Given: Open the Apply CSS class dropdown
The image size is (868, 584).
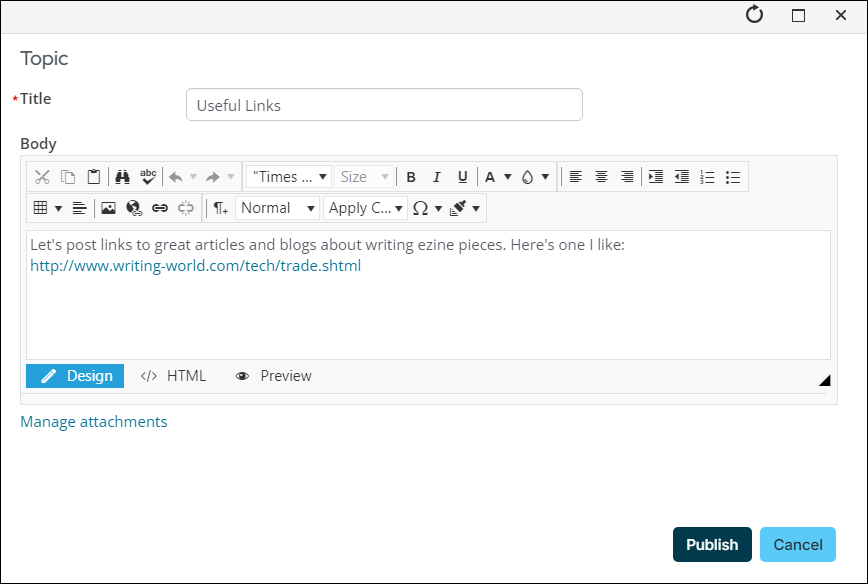Looking at the screenshot, I should pos(365,208).
